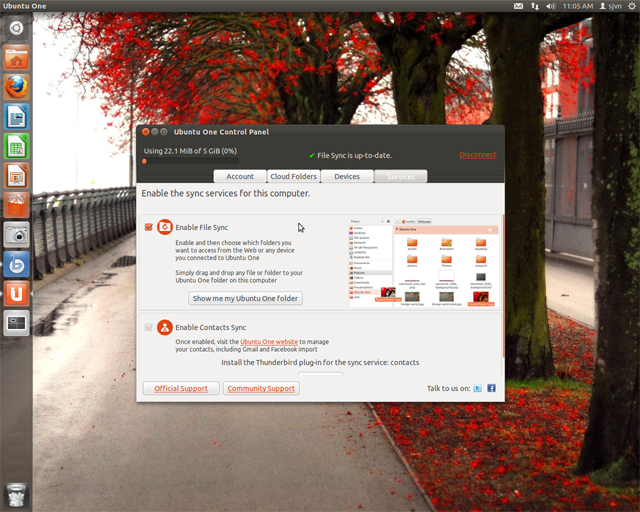Click the storage usage progress bar
640x512 pixels.
(x=191, y=161)
